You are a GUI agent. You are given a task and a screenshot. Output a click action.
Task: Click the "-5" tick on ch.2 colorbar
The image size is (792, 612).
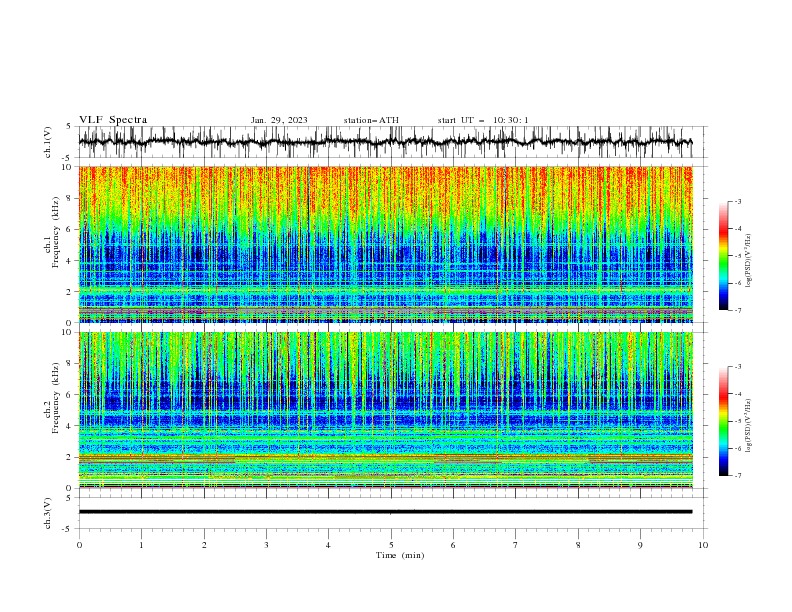737,421
